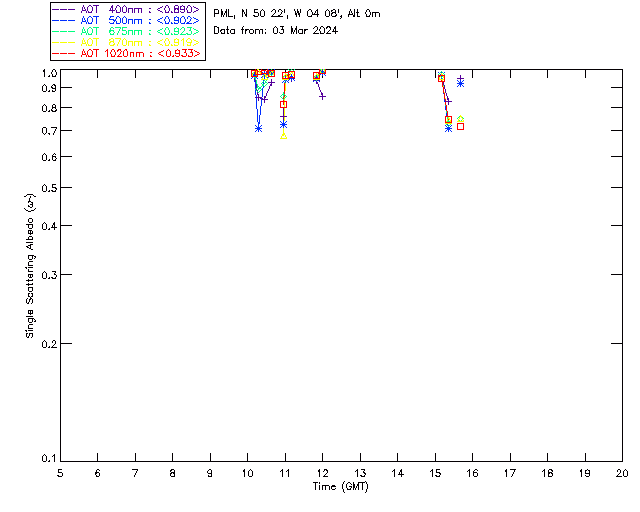Click the y-axis tick label 0.9
640x512 pixels.
[x=49, y=88]
